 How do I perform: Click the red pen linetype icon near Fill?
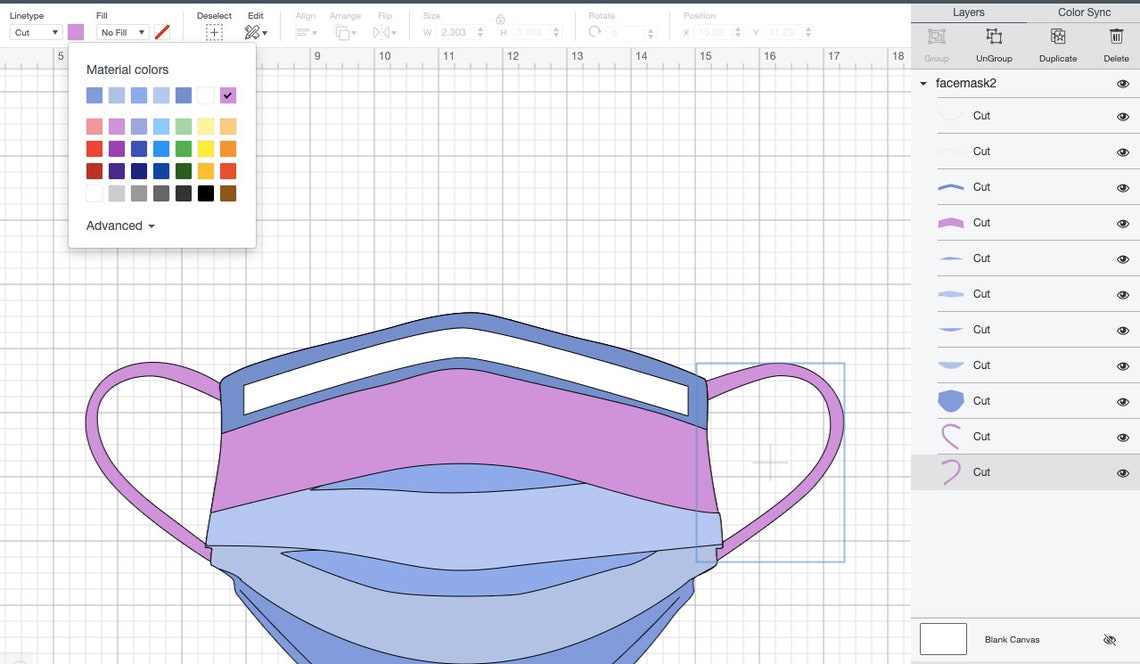[162, 31]
